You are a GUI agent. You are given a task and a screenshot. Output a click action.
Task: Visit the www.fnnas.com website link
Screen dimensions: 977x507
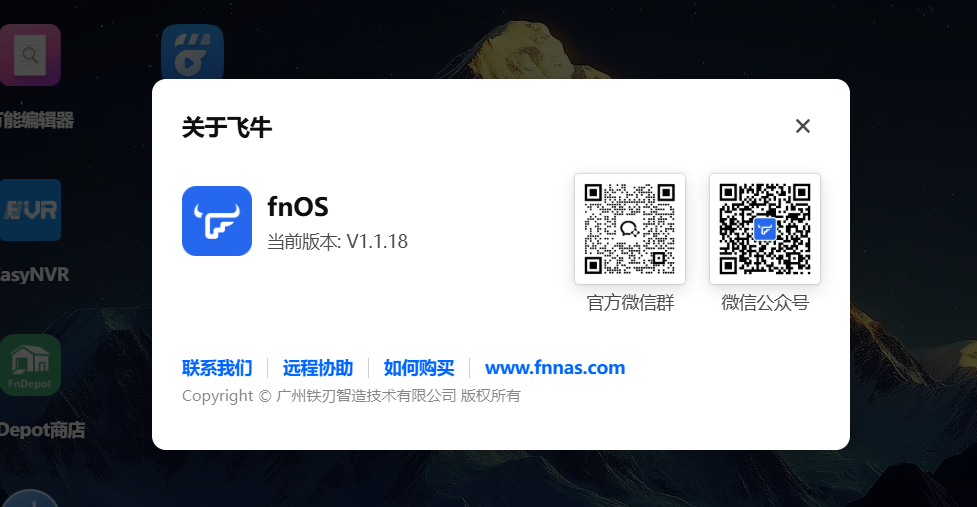[555, 368]
